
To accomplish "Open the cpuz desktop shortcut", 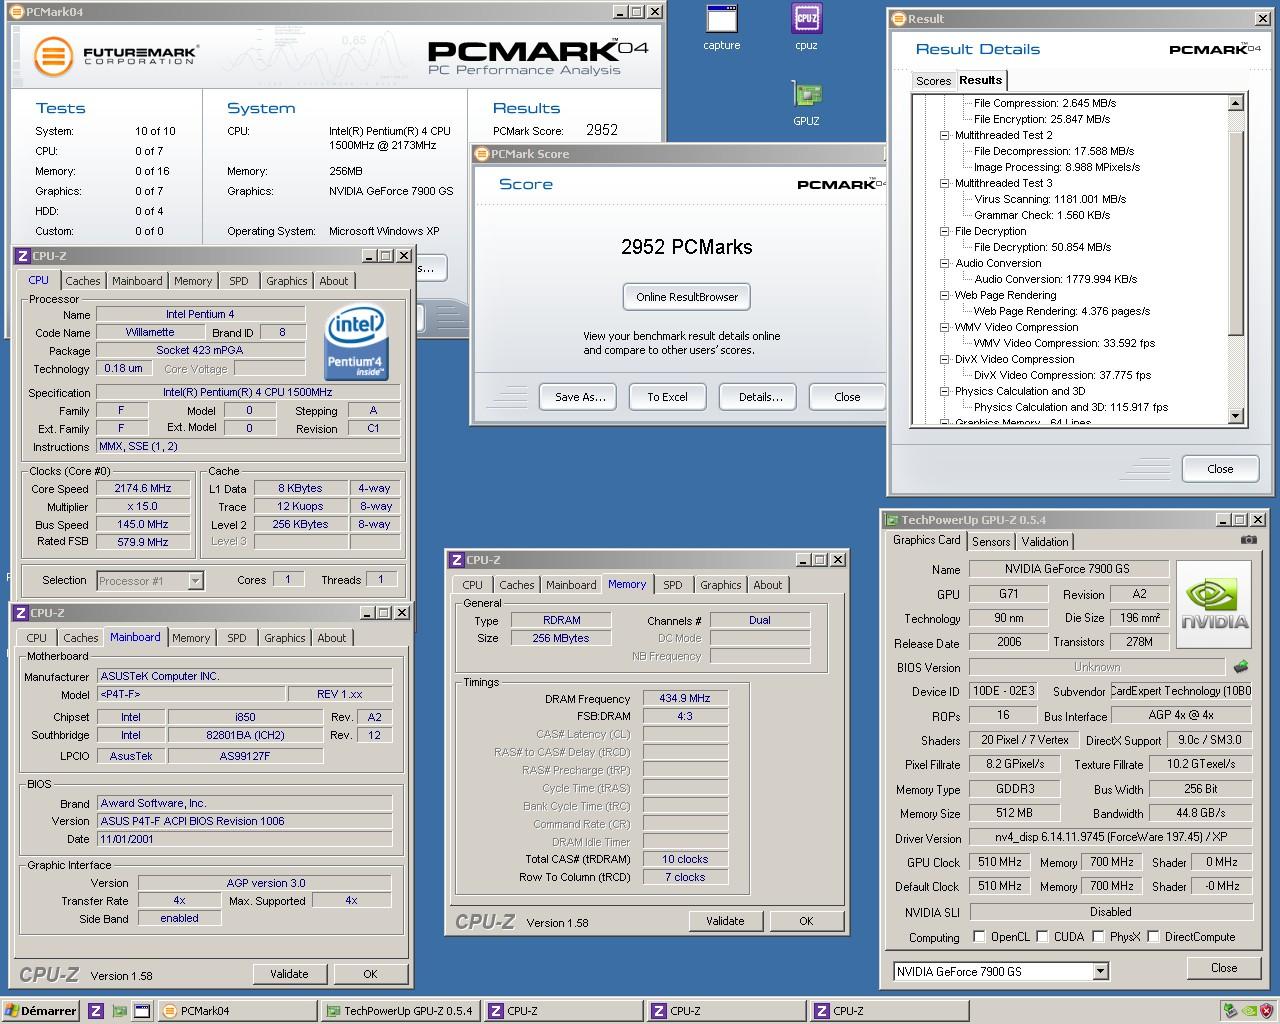I will coord(806,27).
